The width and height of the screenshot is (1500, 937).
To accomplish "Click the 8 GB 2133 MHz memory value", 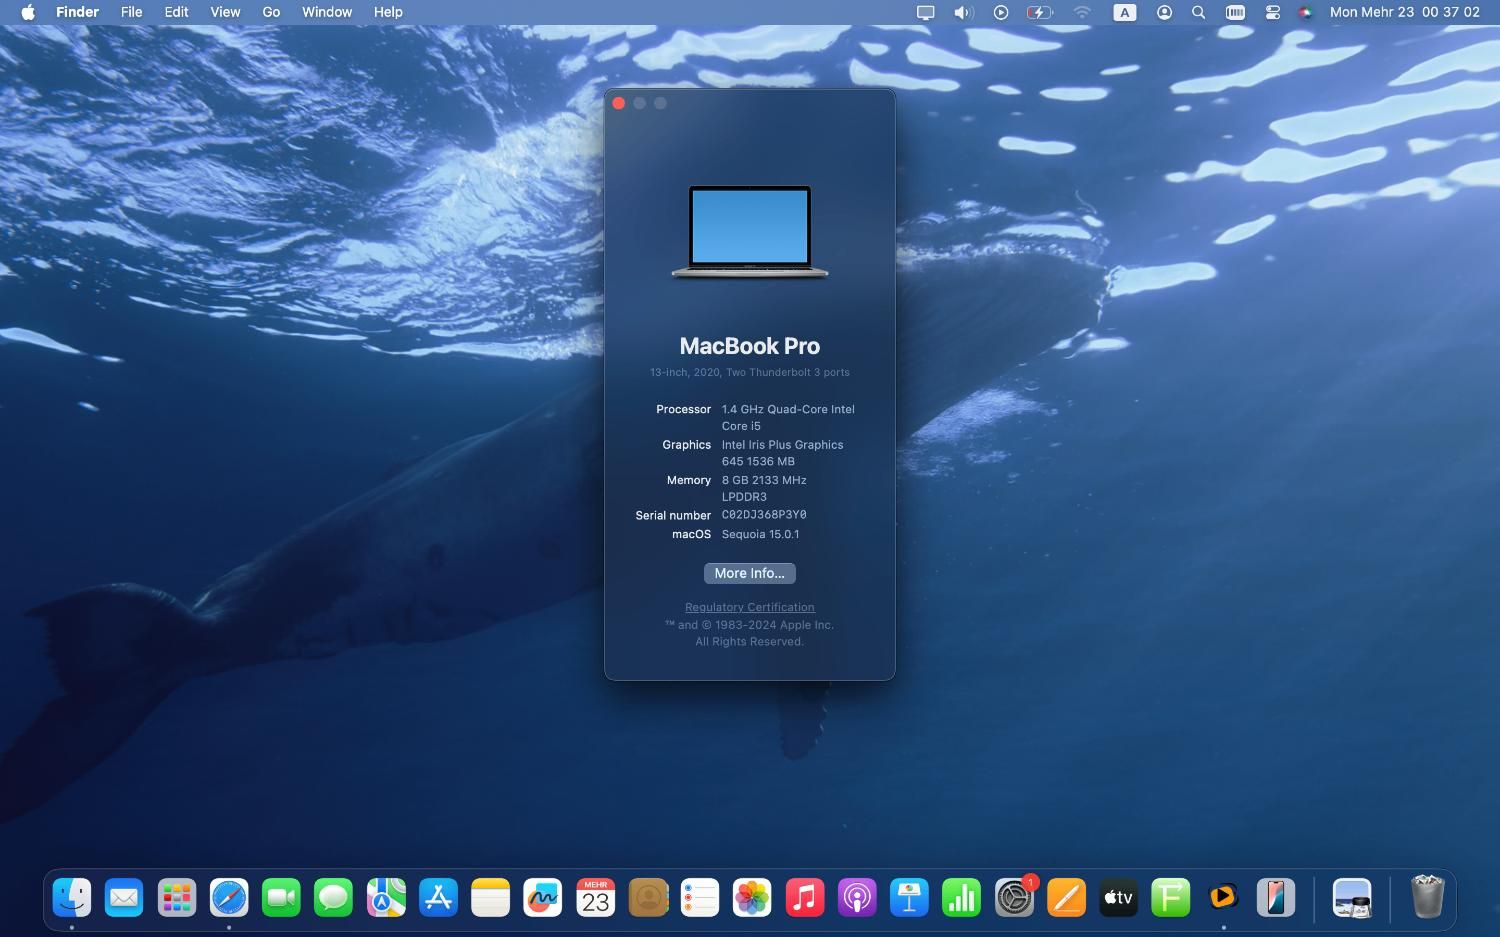I will tap(764, 488).
